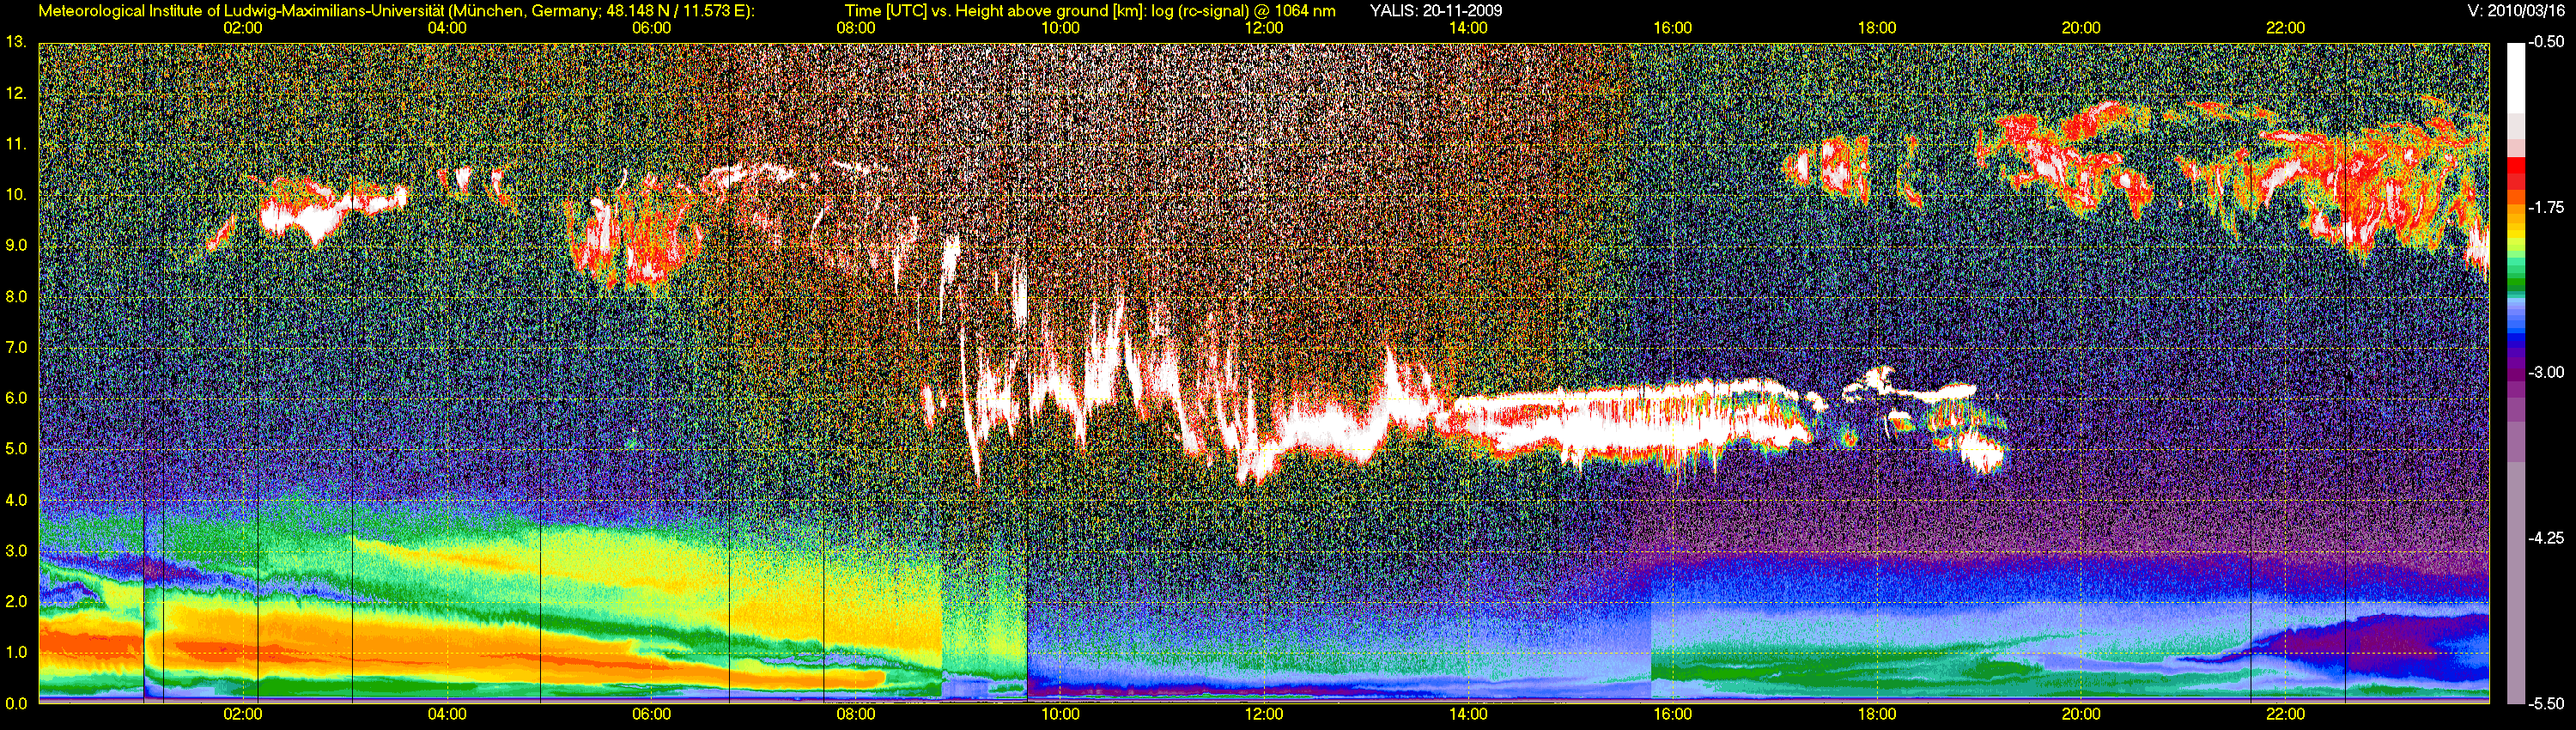Click the 3.0 height axis label
Screen dimensions: 2576x730
coord(15,551)
